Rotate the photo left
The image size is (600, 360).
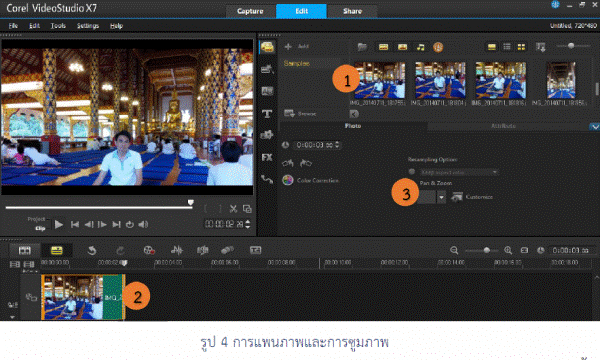click(x=288, y=163)
